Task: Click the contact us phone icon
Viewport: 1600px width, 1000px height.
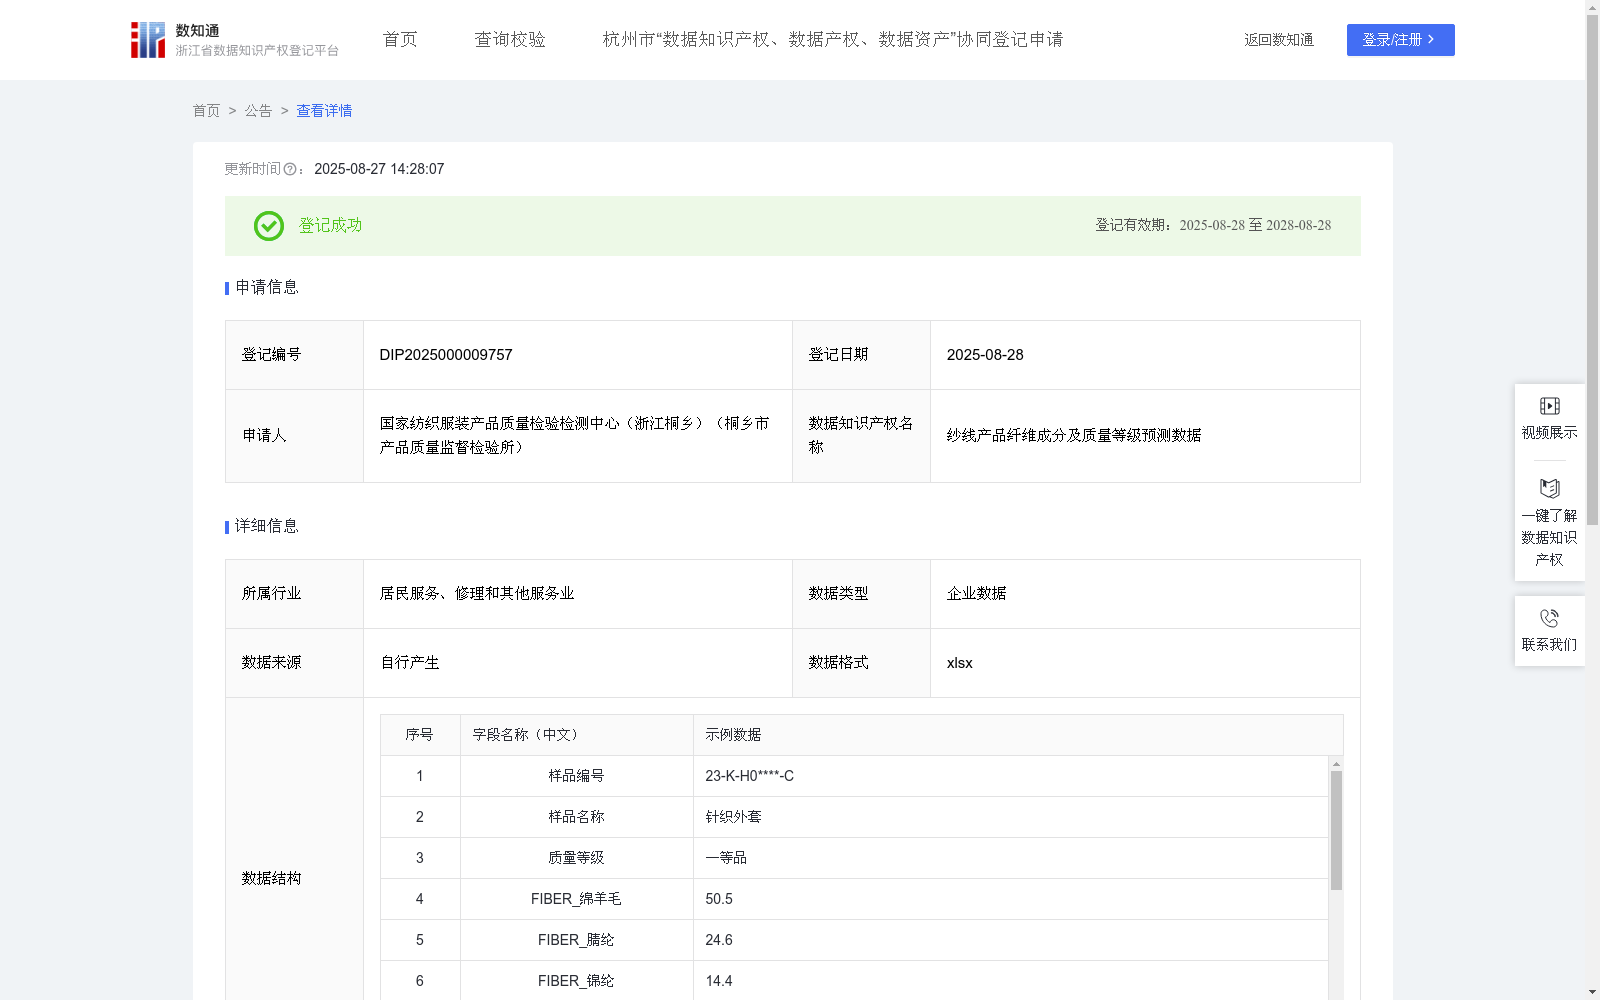Action: click(1549, 618)
